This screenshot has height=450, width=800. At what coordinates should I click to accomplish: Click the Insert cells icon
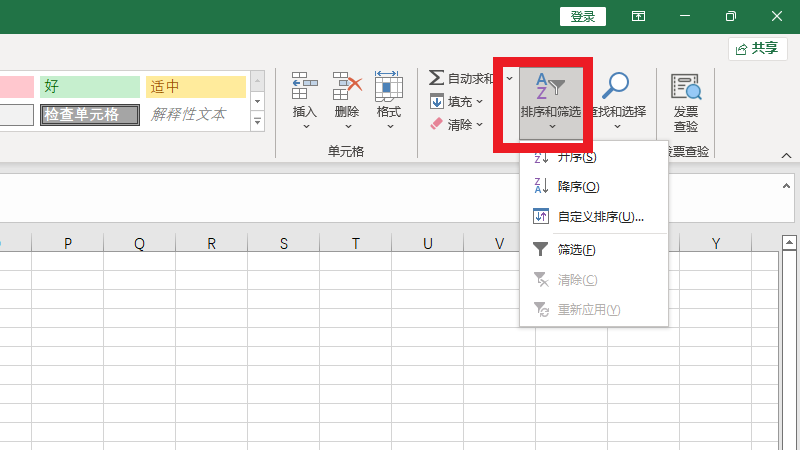304,87
